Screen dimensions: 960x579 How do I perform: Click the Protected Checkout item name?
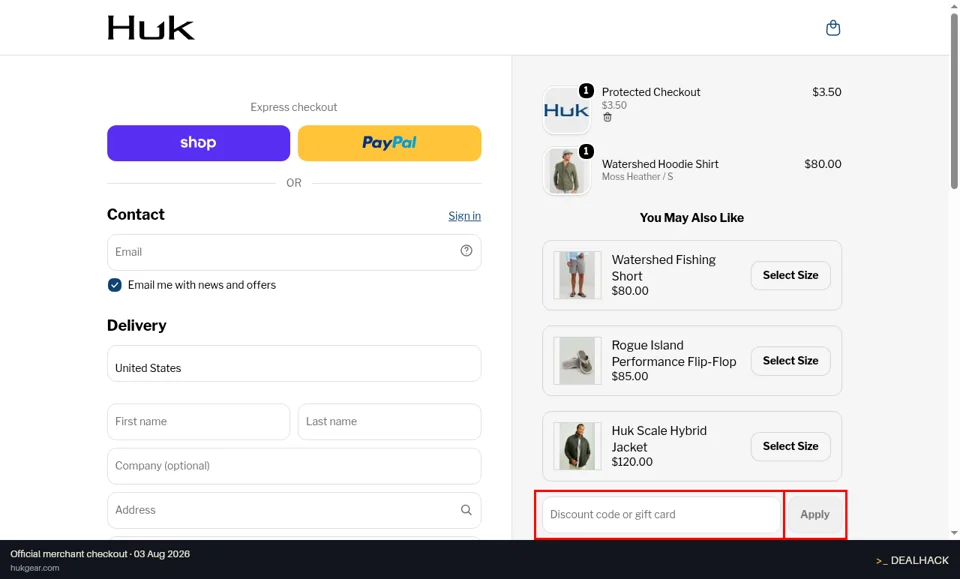pos(651,92)
